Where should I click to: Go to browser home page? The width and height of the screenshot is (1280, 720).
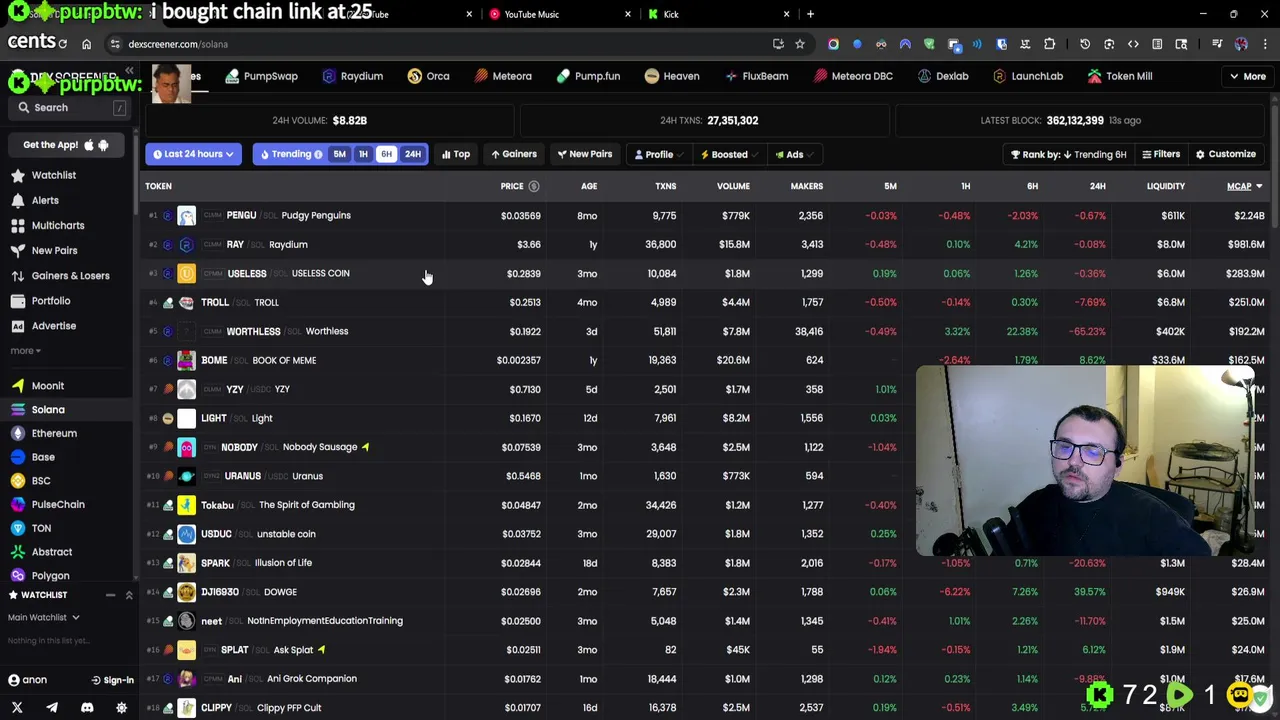(87, 44)
